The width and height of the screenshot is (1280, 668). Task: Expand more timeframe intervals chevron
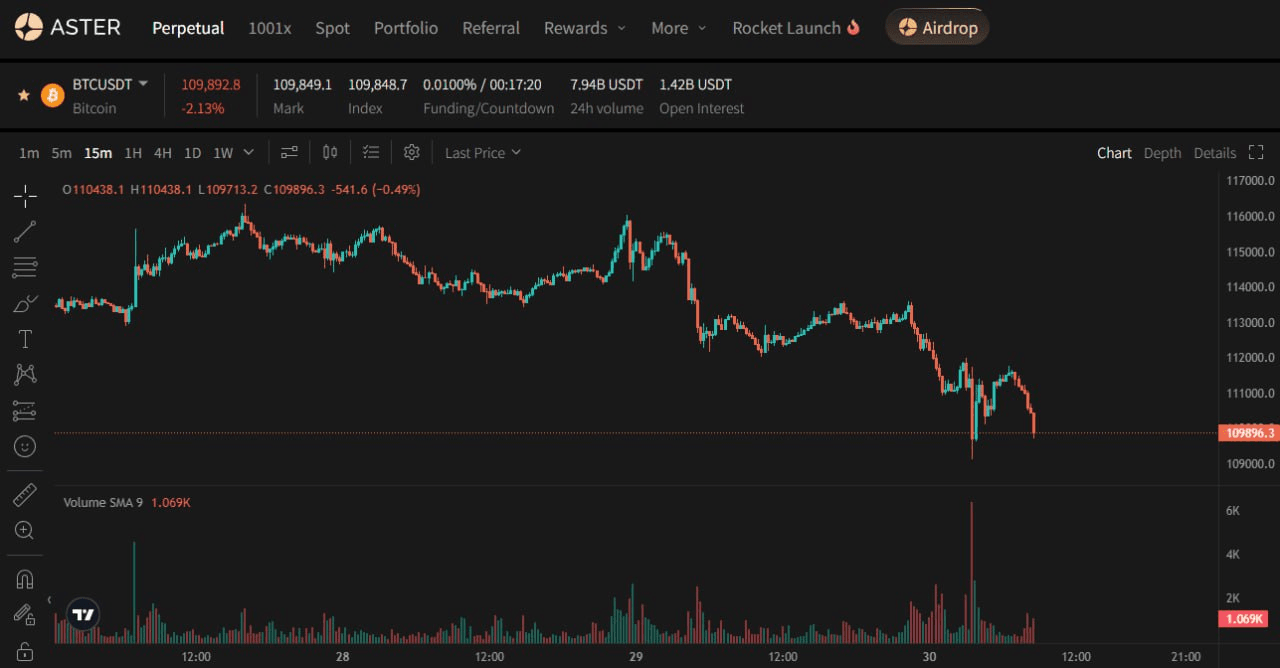pos(249,152)
